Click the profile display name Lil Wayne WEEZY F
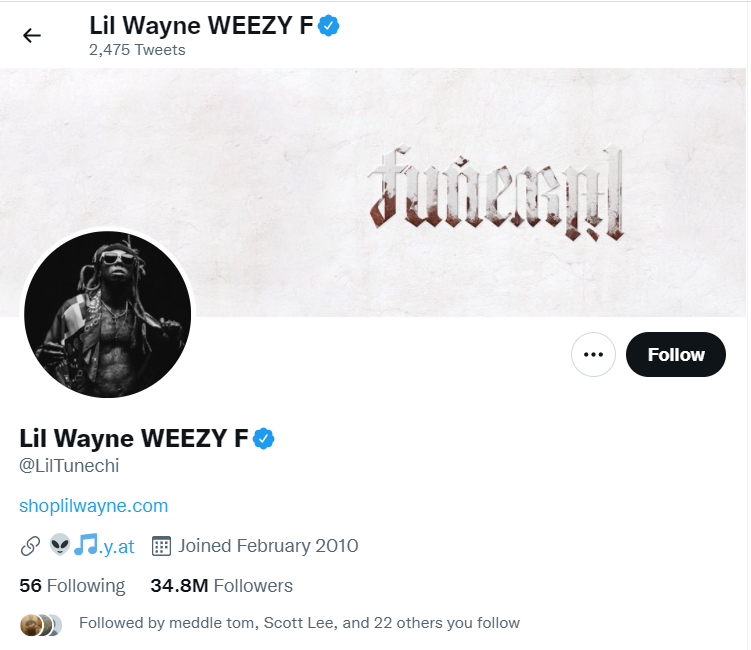751x650 pixels. [x=134, y=438]
